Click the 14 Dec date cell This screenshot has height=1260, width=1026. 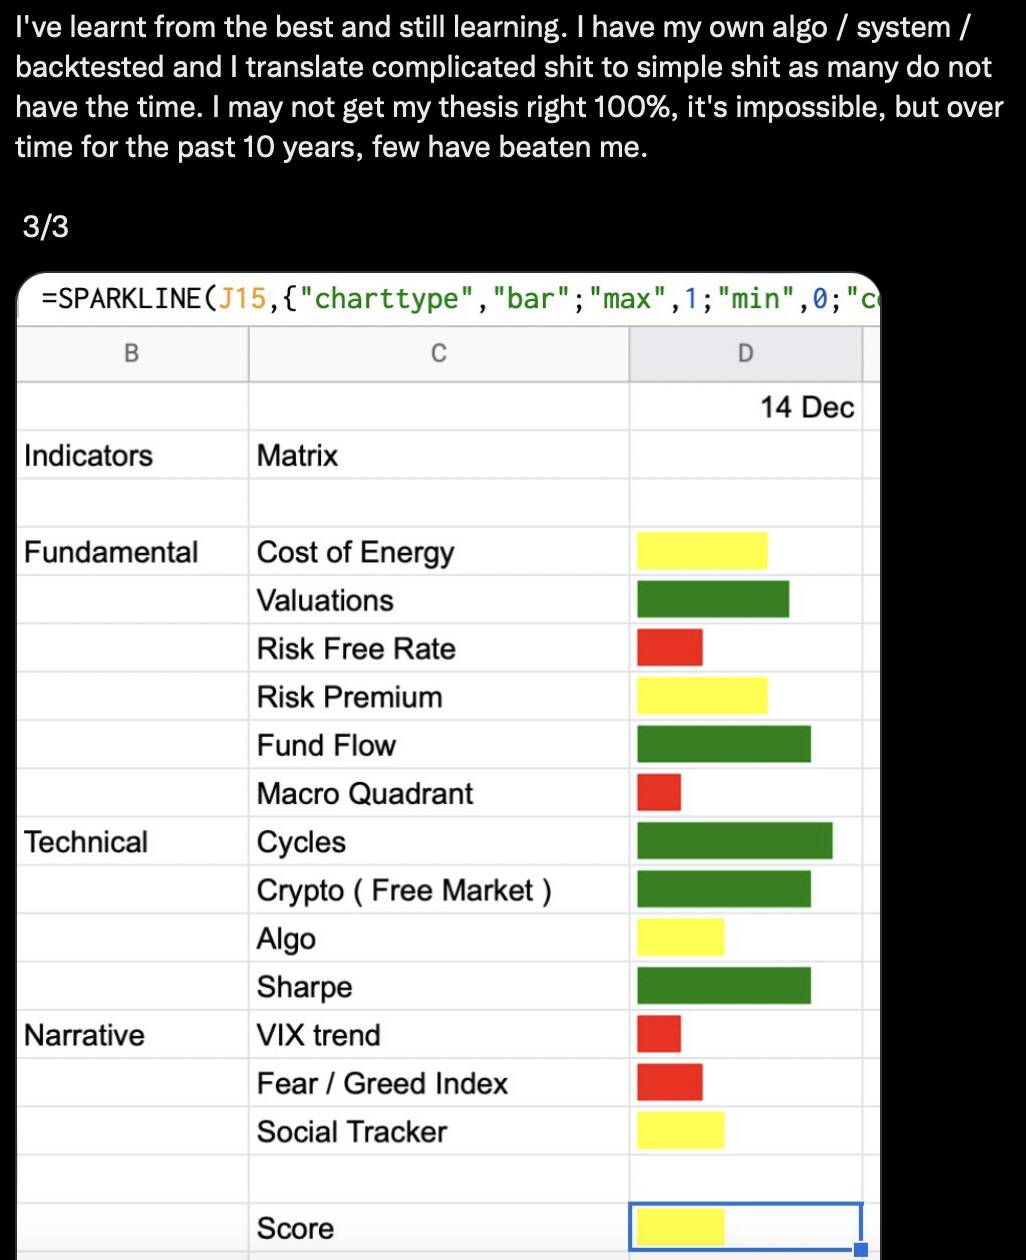coord(745,407)
